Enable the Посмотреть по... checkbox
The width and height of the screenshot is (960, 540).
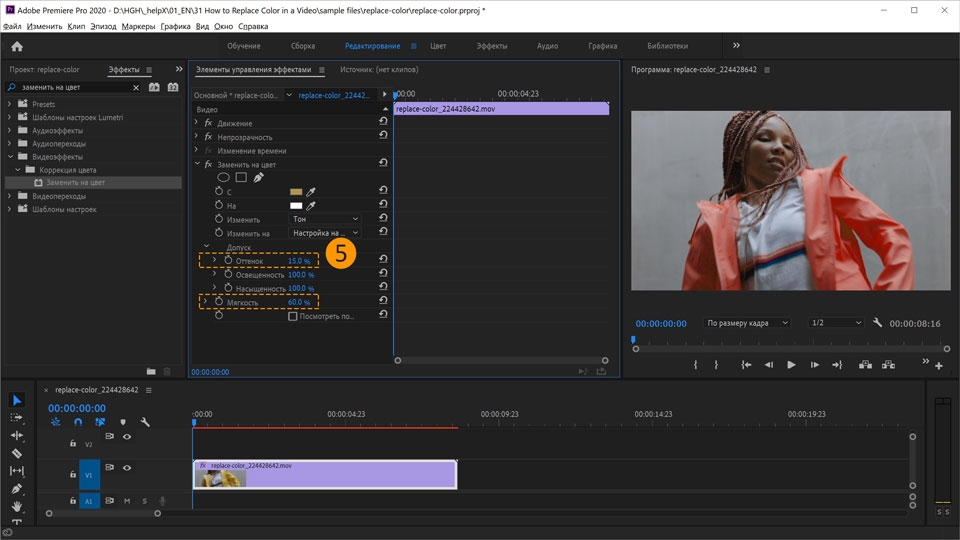pos(293,316)
